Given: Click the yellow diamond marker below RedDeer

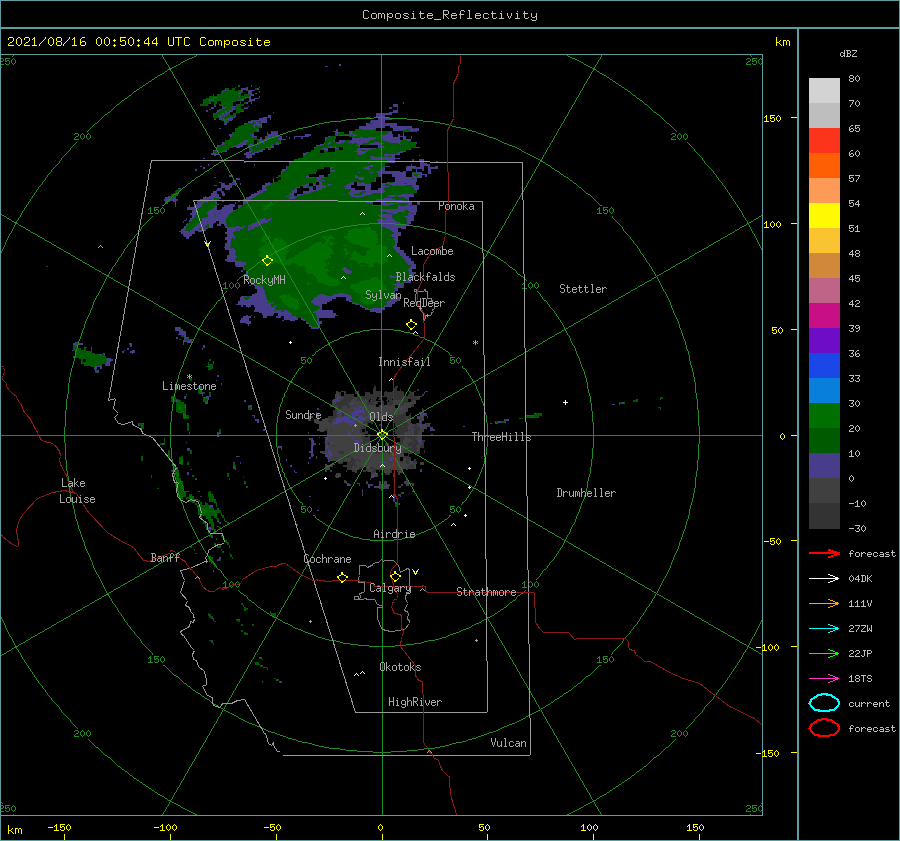Looking at the screenshot, I should (x=411, y=325).
